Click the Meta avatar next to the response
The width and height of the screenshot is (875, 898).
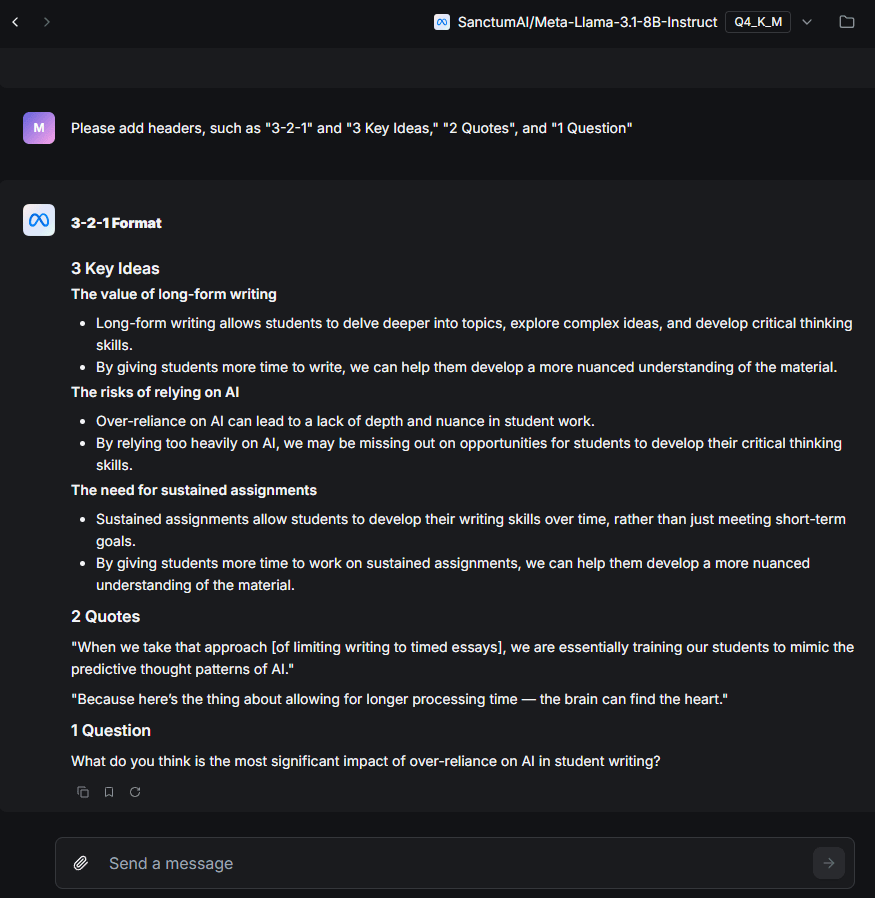(39, 220)
